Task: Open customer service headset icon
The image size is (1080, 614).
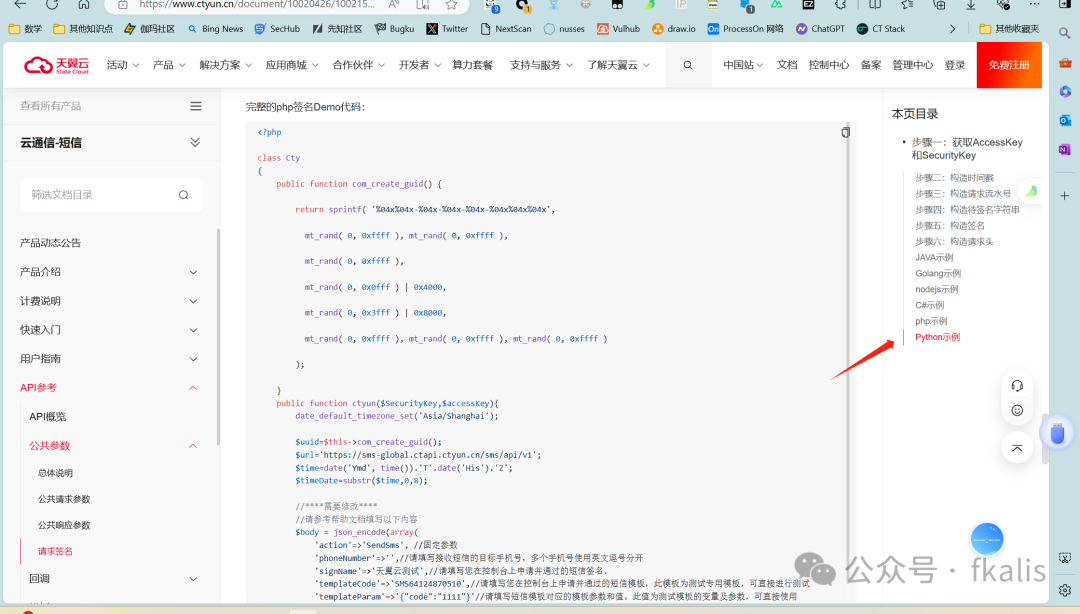Action: pos(1017,385)
